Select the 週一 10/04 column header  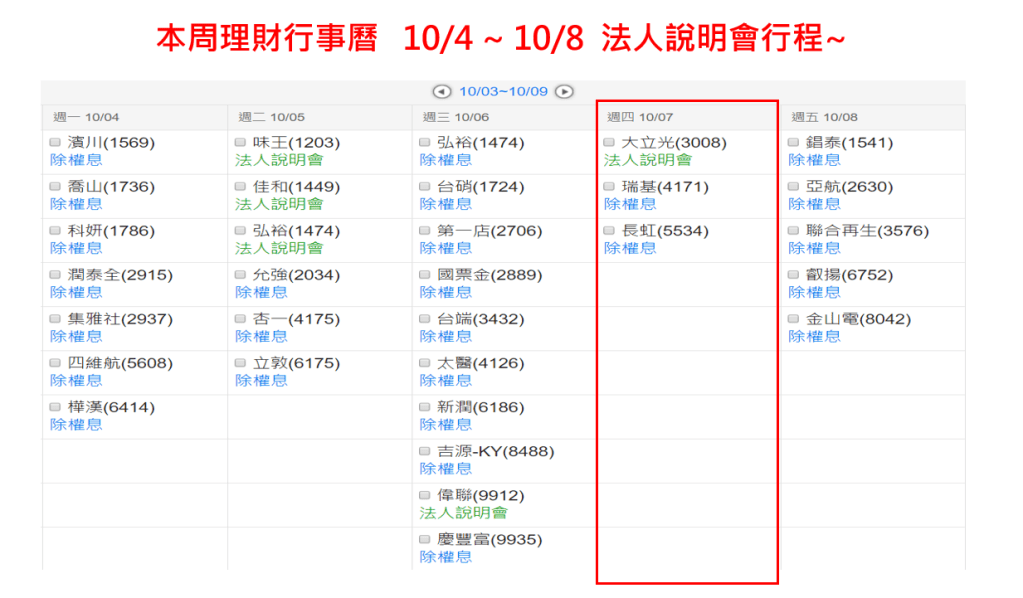[x=86, y=117]
